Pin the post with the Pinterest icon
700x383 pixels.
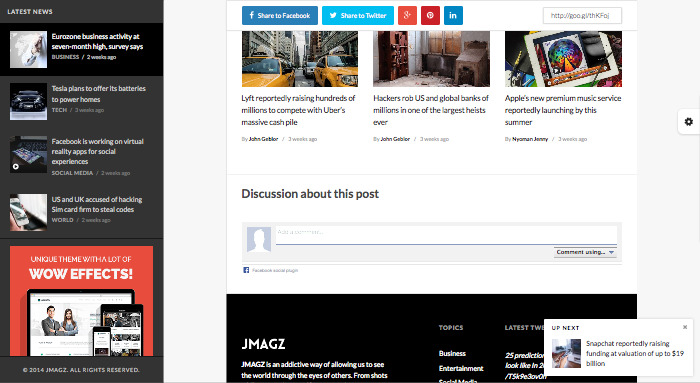(430, 16)
